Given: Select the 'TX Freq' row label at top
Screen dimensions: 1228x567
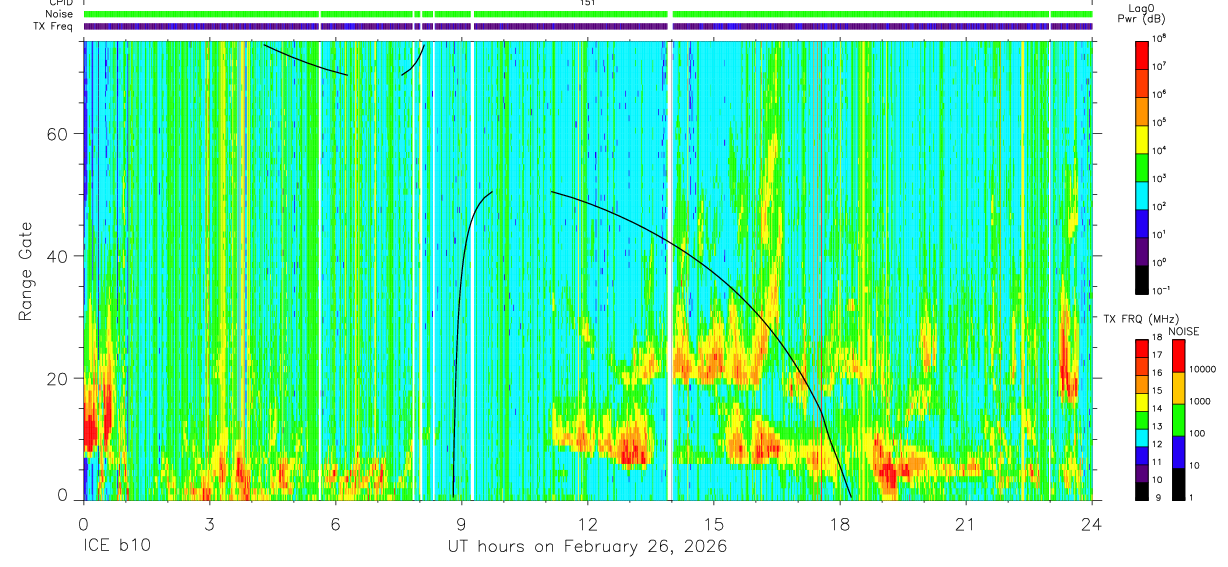Looking at the screenshot, I should [55, 27].
